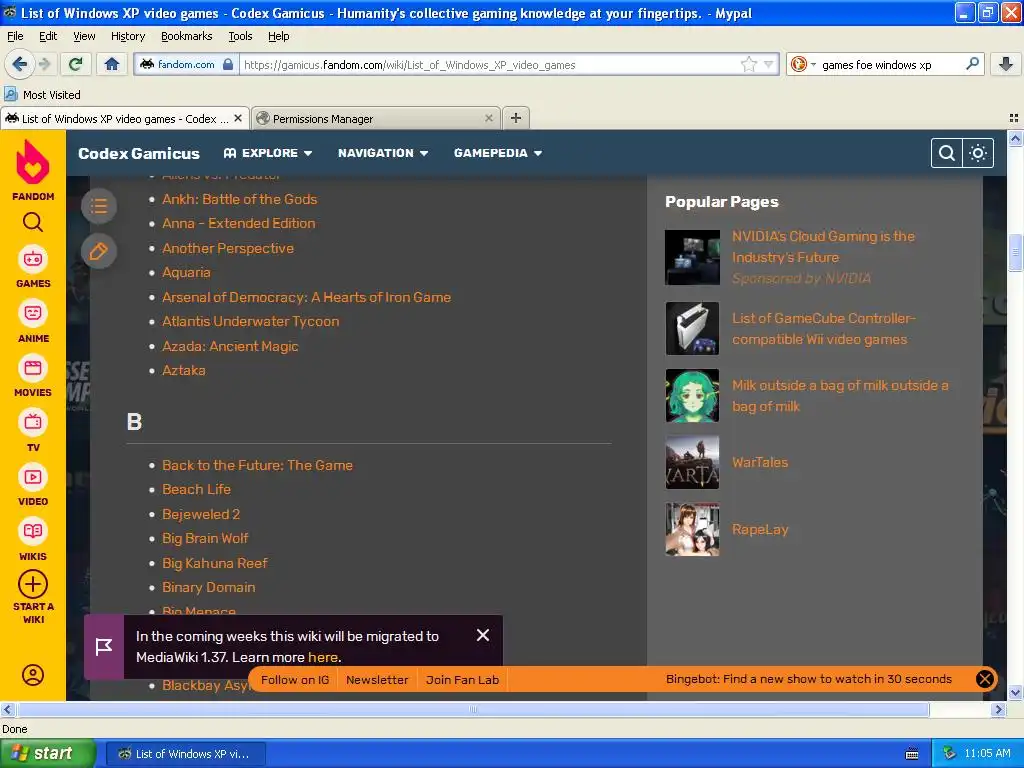Viewport: 1024px width, 768px height.
Task: Open the Video section icon
Action: 33,477
